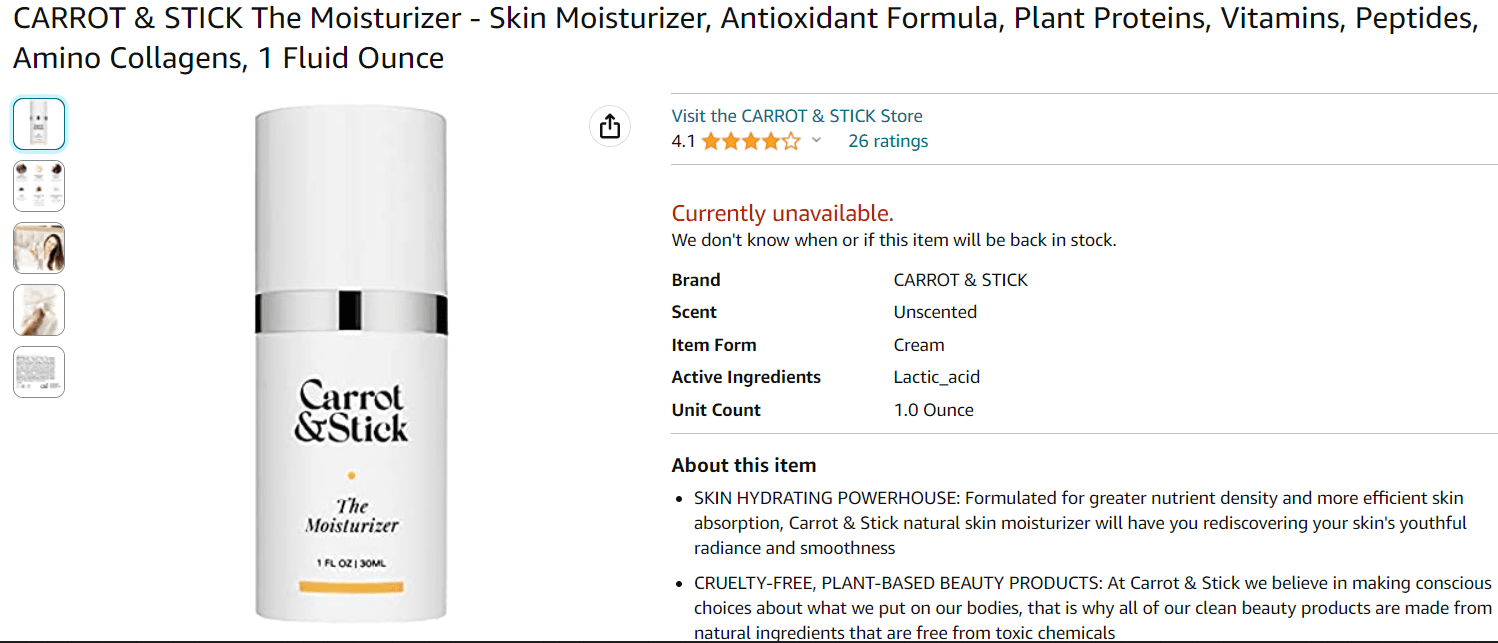Expand the rating breakdown chevron
This screenshot has width=1498, height=643.
click(x=816, y=141)
